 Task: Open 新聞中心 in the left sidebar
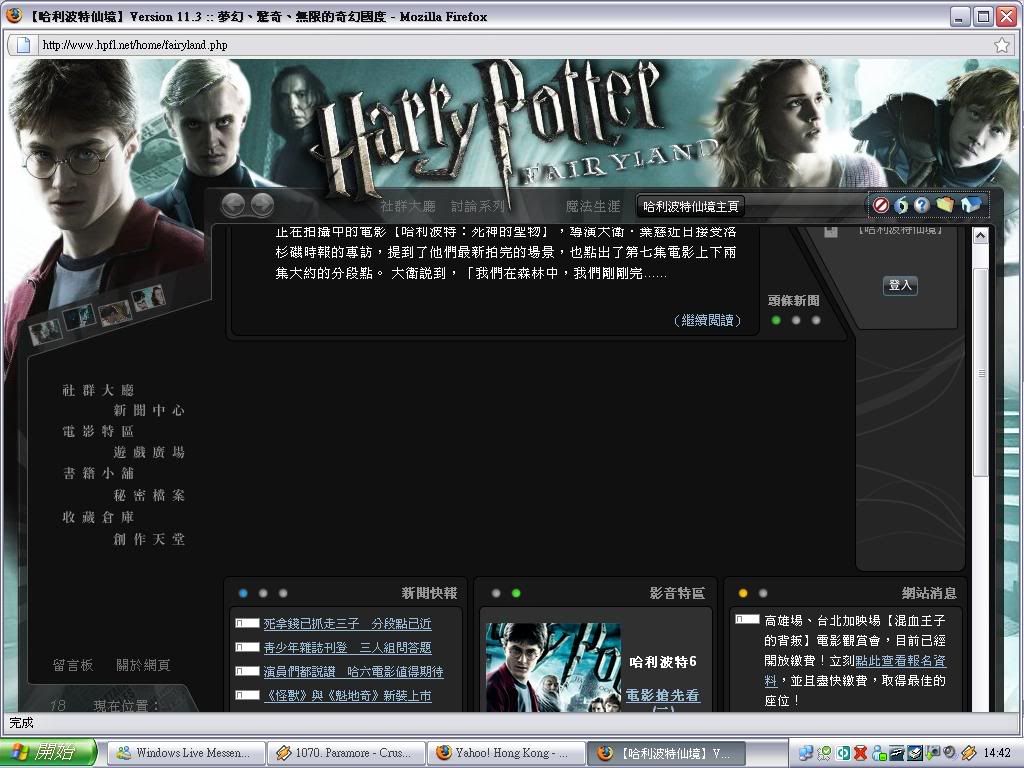pos(149,410)
